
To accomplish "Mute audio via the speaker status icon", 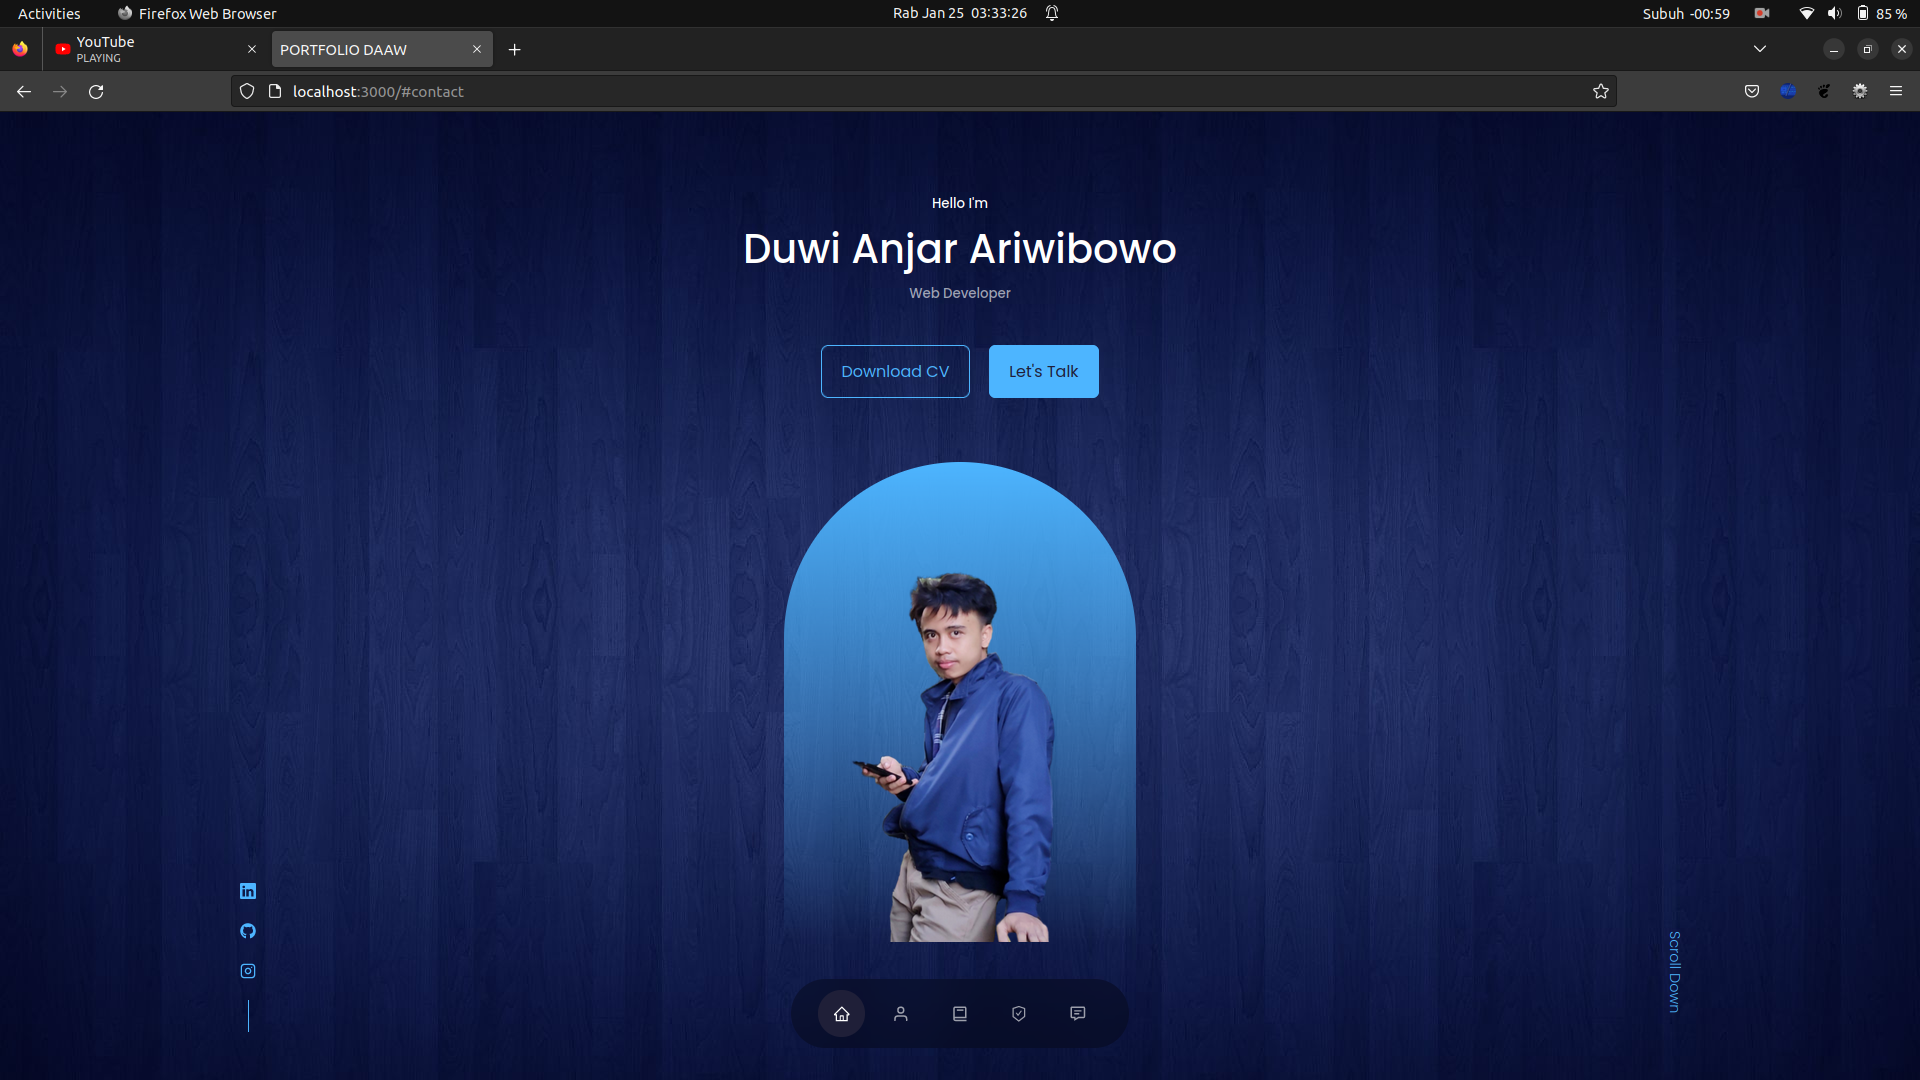I will [1835, 13].
